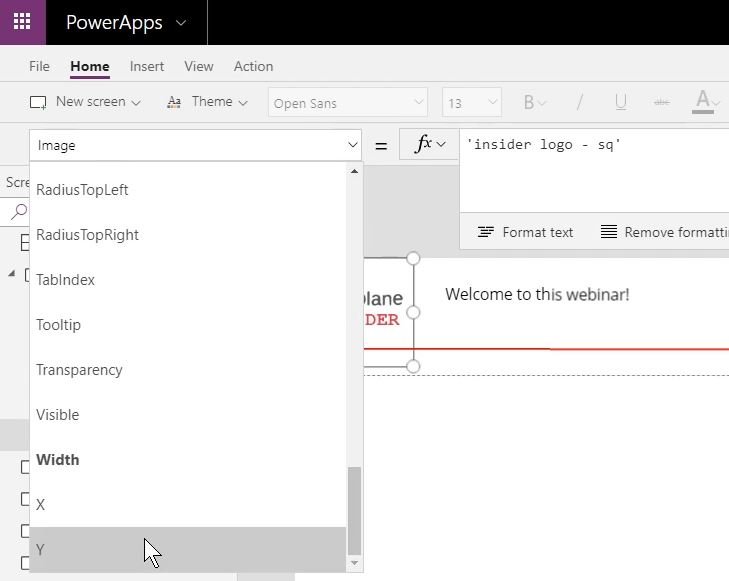This screenshot has height=581, width=729.
Task: Expand the PowerApps header chevron
Action: point(181,23)
